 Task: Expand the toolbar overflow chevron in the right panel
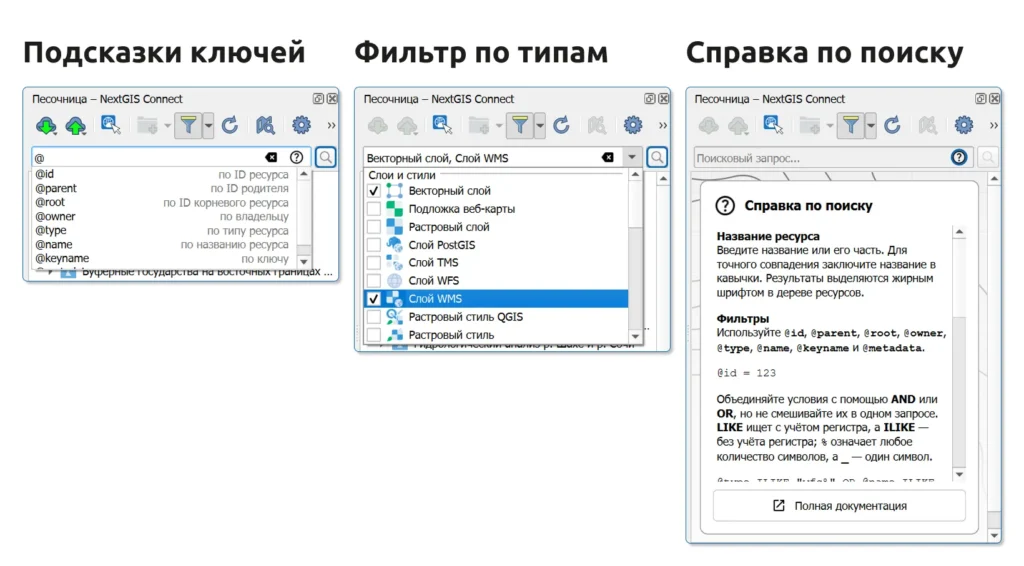click(994, 125)
